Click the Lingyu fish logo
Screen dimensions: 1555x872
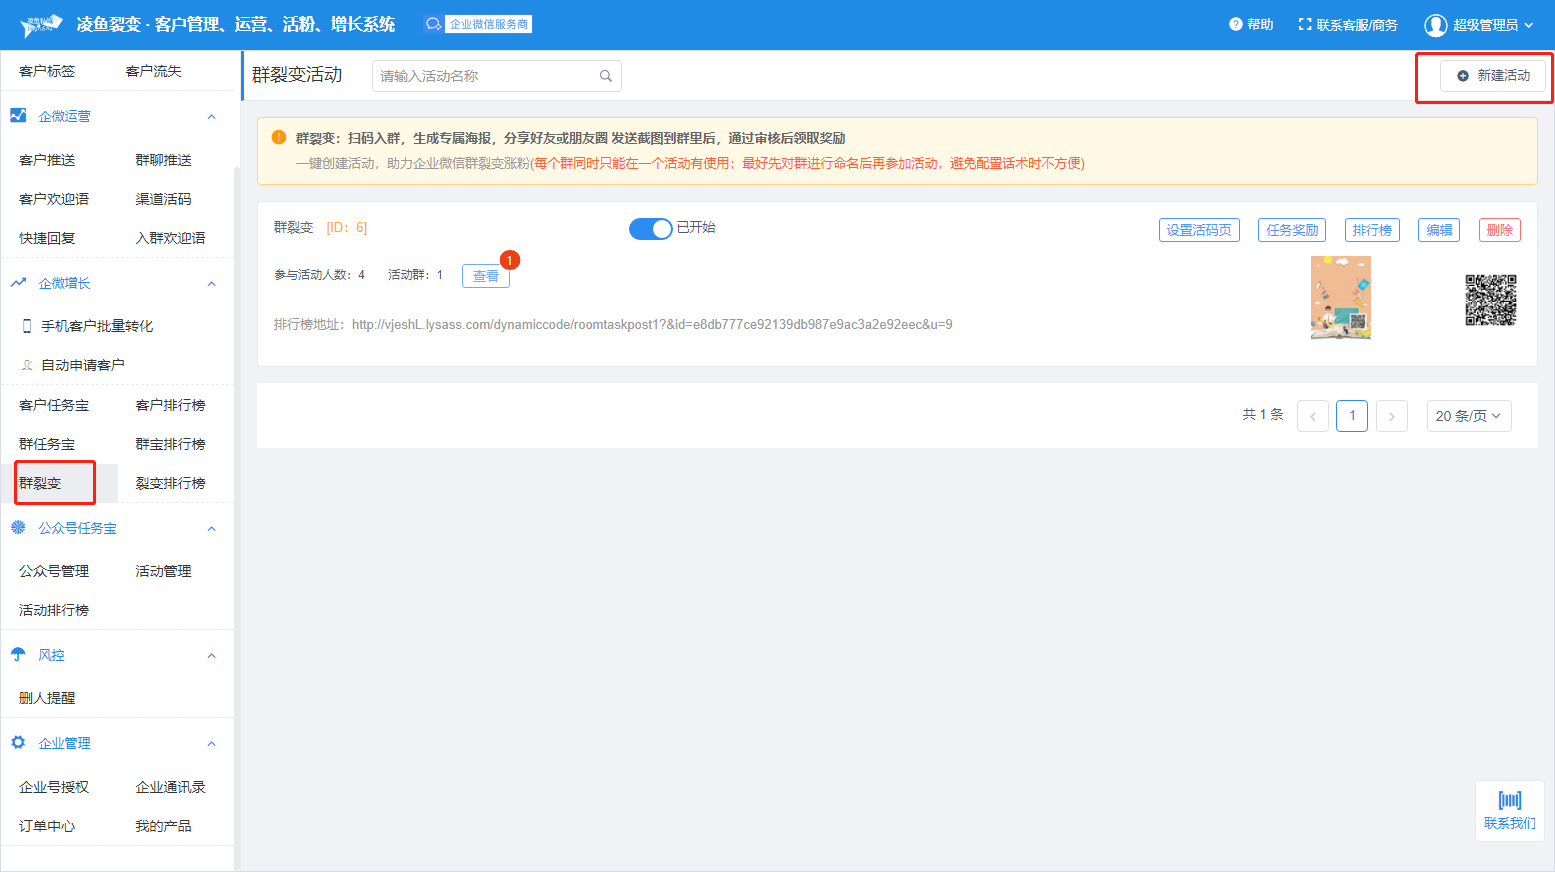tap(41, 24)
